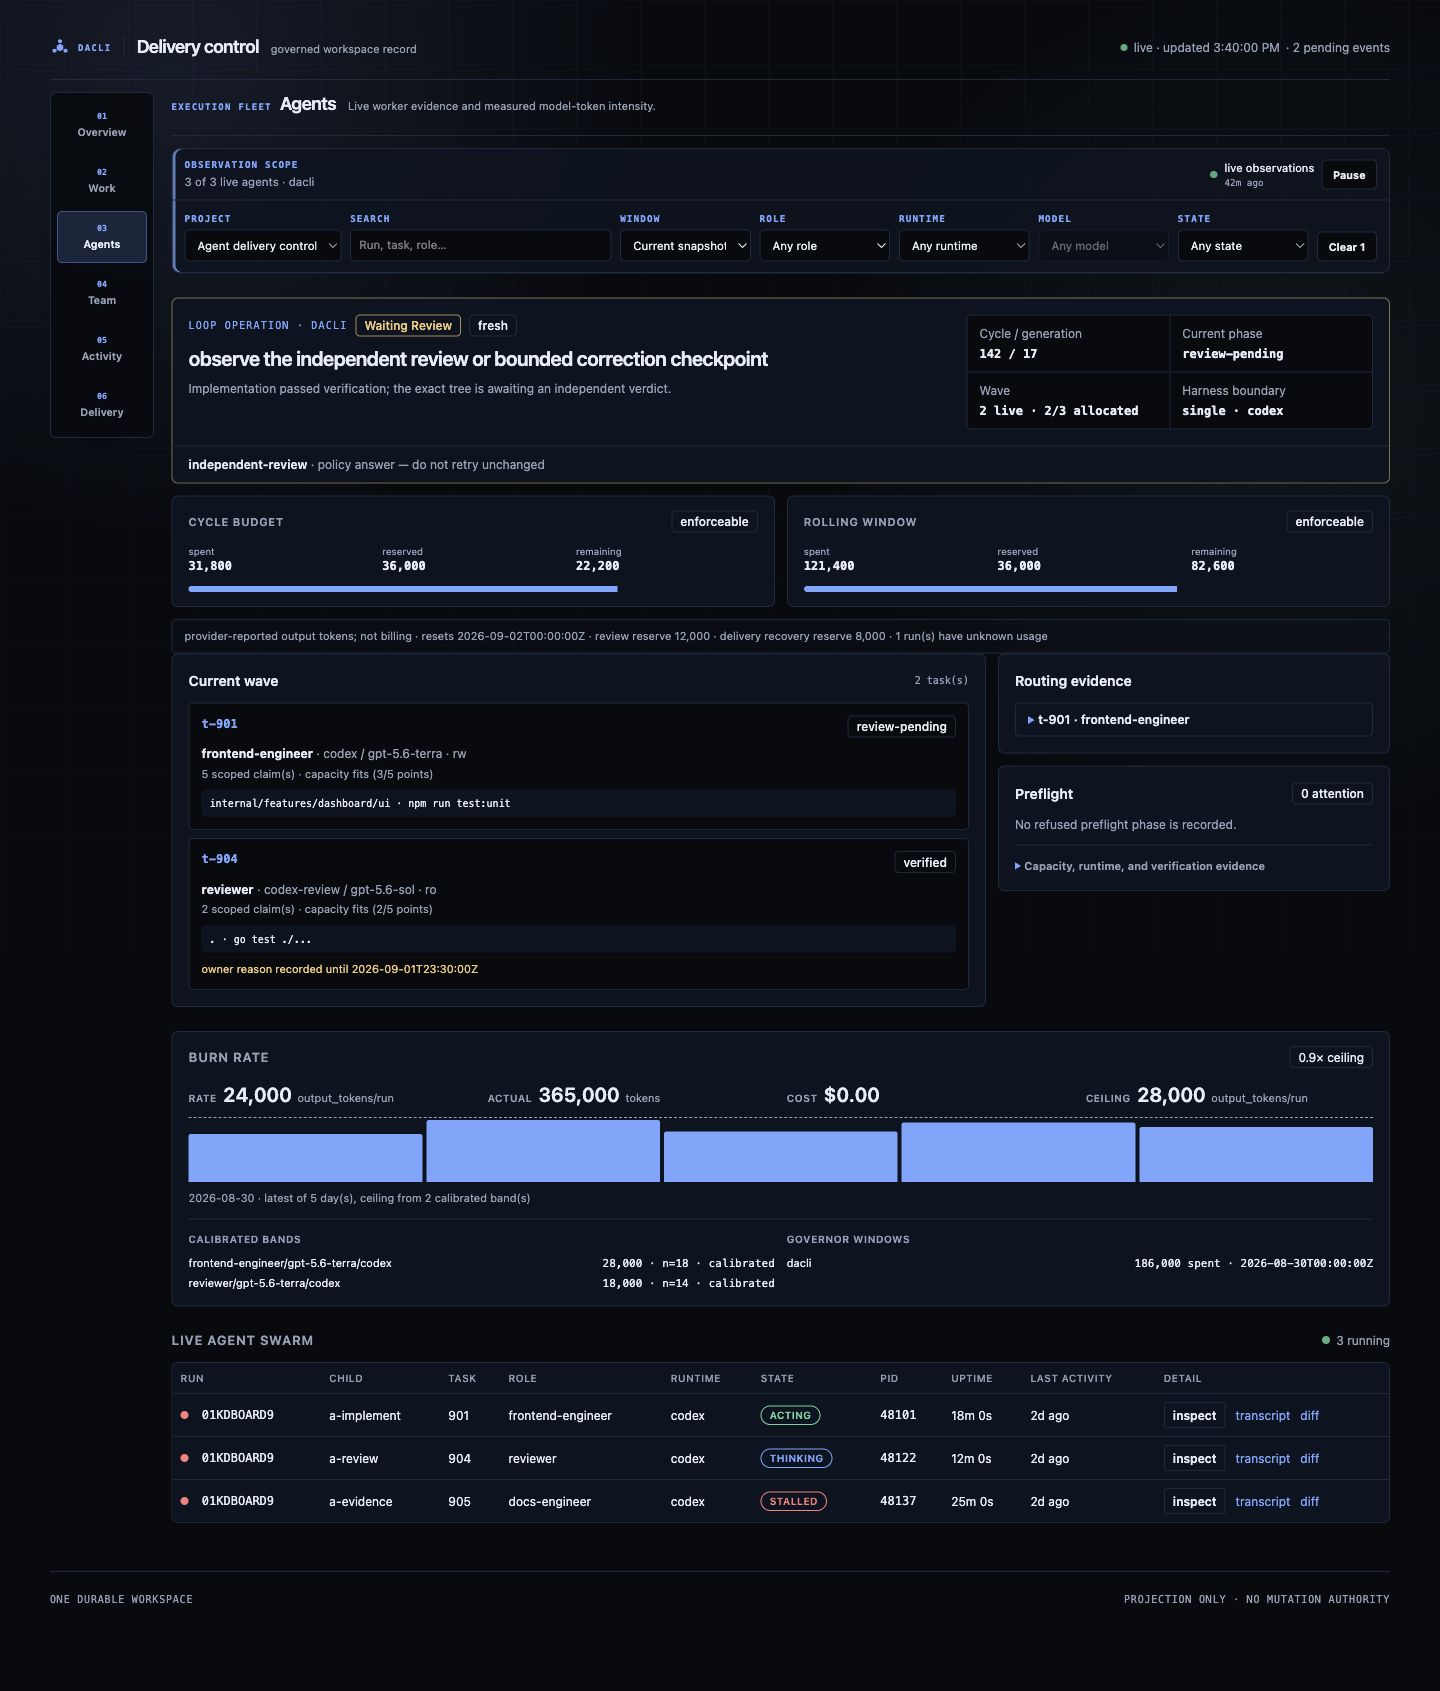Open the Project dropdown
This screenshot has height=1691, width=1440.
click(x=263, y=246)
